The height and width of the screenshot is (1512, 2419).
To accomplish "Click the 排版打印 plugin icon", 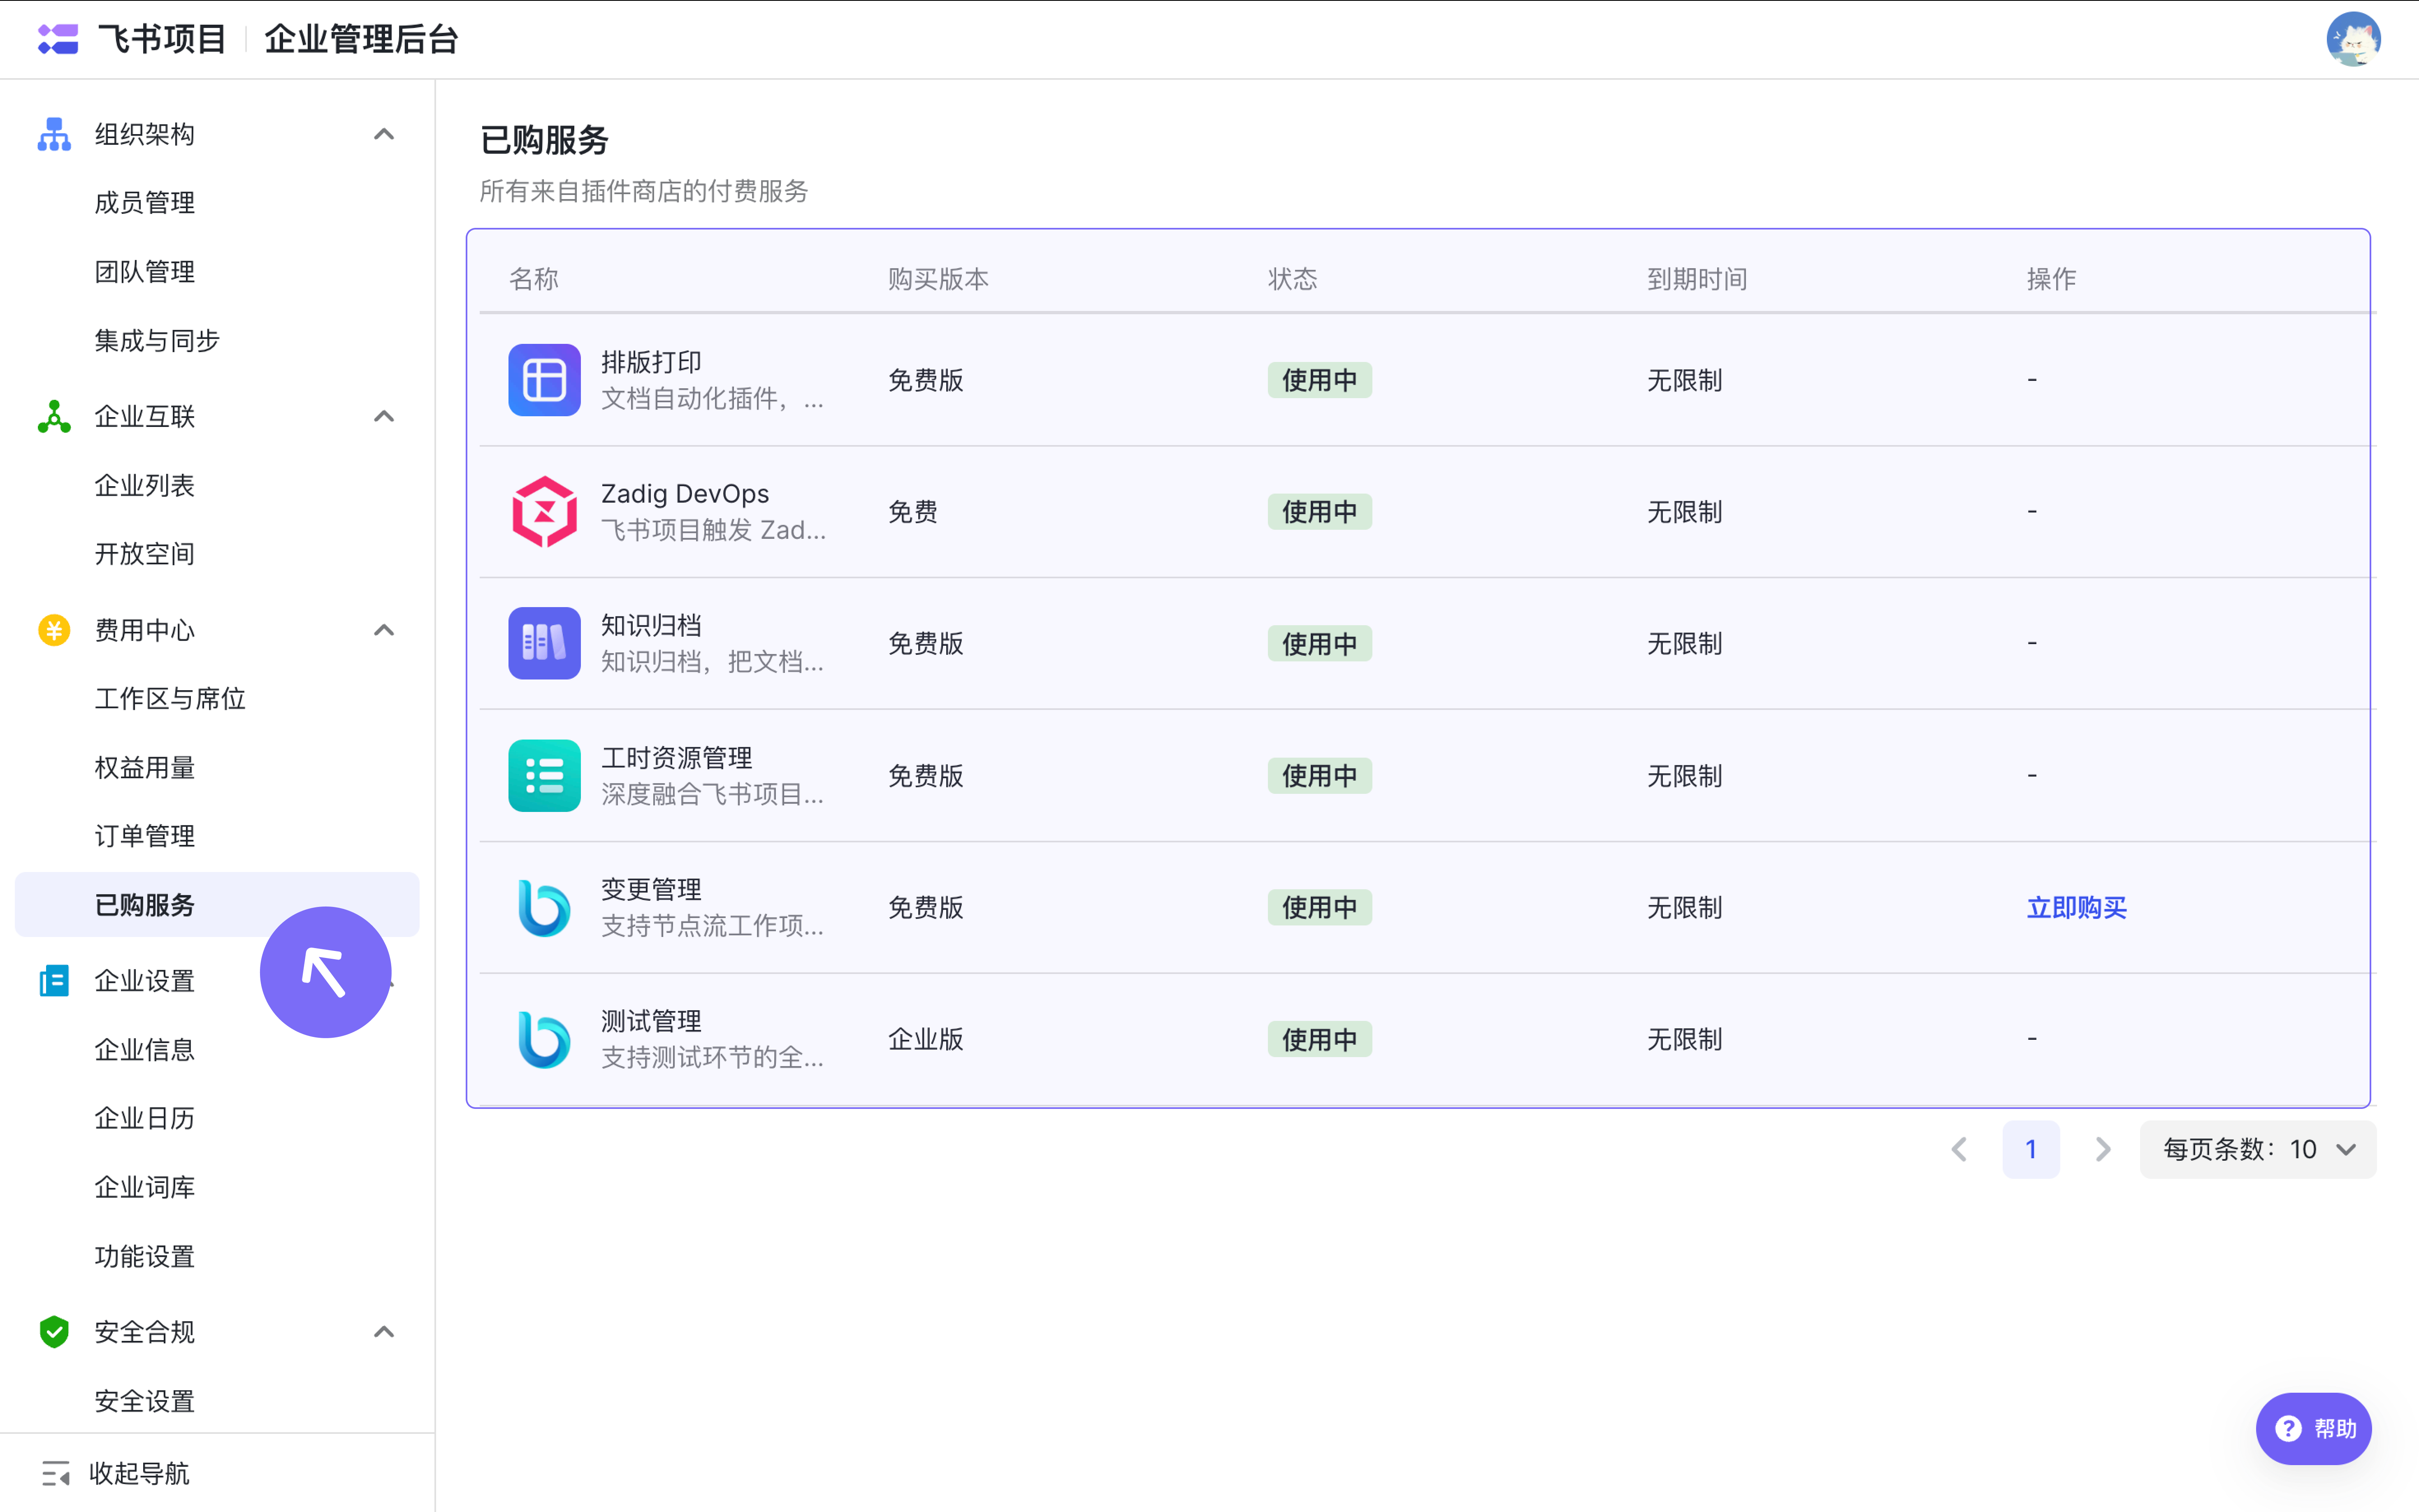I will [x=544, y=380].
